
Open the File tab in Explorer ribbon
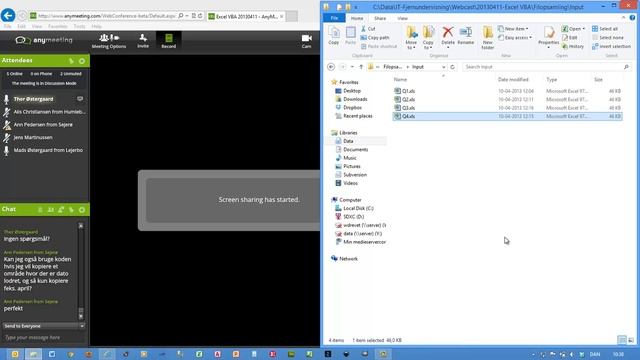click(334, 18)
